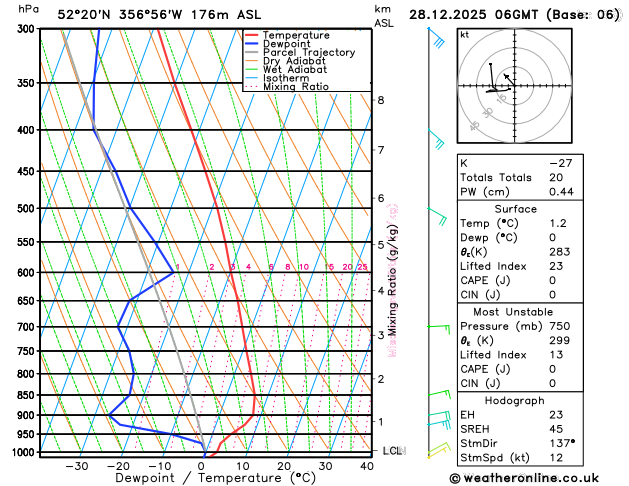Click the most unstable theta-e value '299'
The height and width of the screenshot is (486, 629).
click(x=560, y=340)
